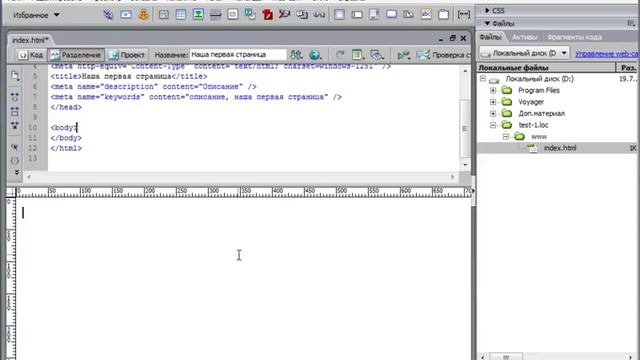Preview the page in browser via globe icon
The height and width of the screenshot is (360, 640).
pos(315,55)
